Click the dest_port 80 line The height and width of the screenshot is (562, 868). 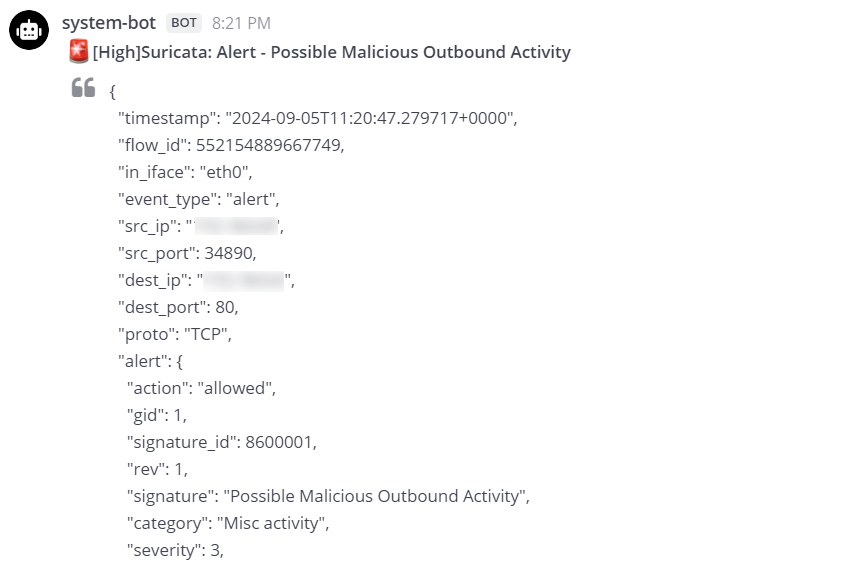[x=178, y=307]
